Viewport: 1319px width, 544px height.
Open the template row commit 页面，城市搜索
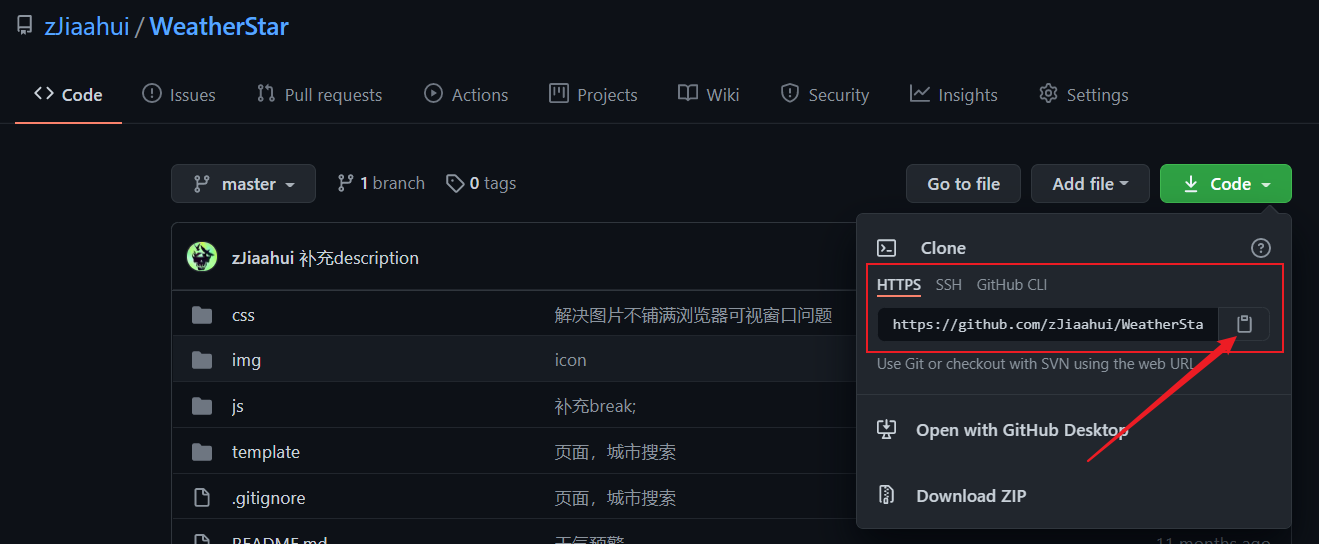[x=616, y=452]
